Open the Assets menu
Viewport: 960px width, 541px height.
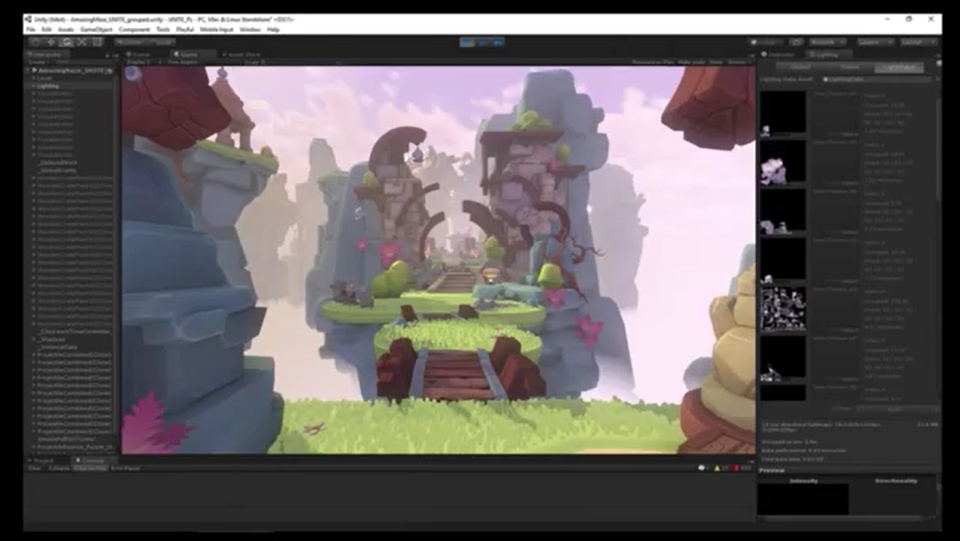click(66, 29)
